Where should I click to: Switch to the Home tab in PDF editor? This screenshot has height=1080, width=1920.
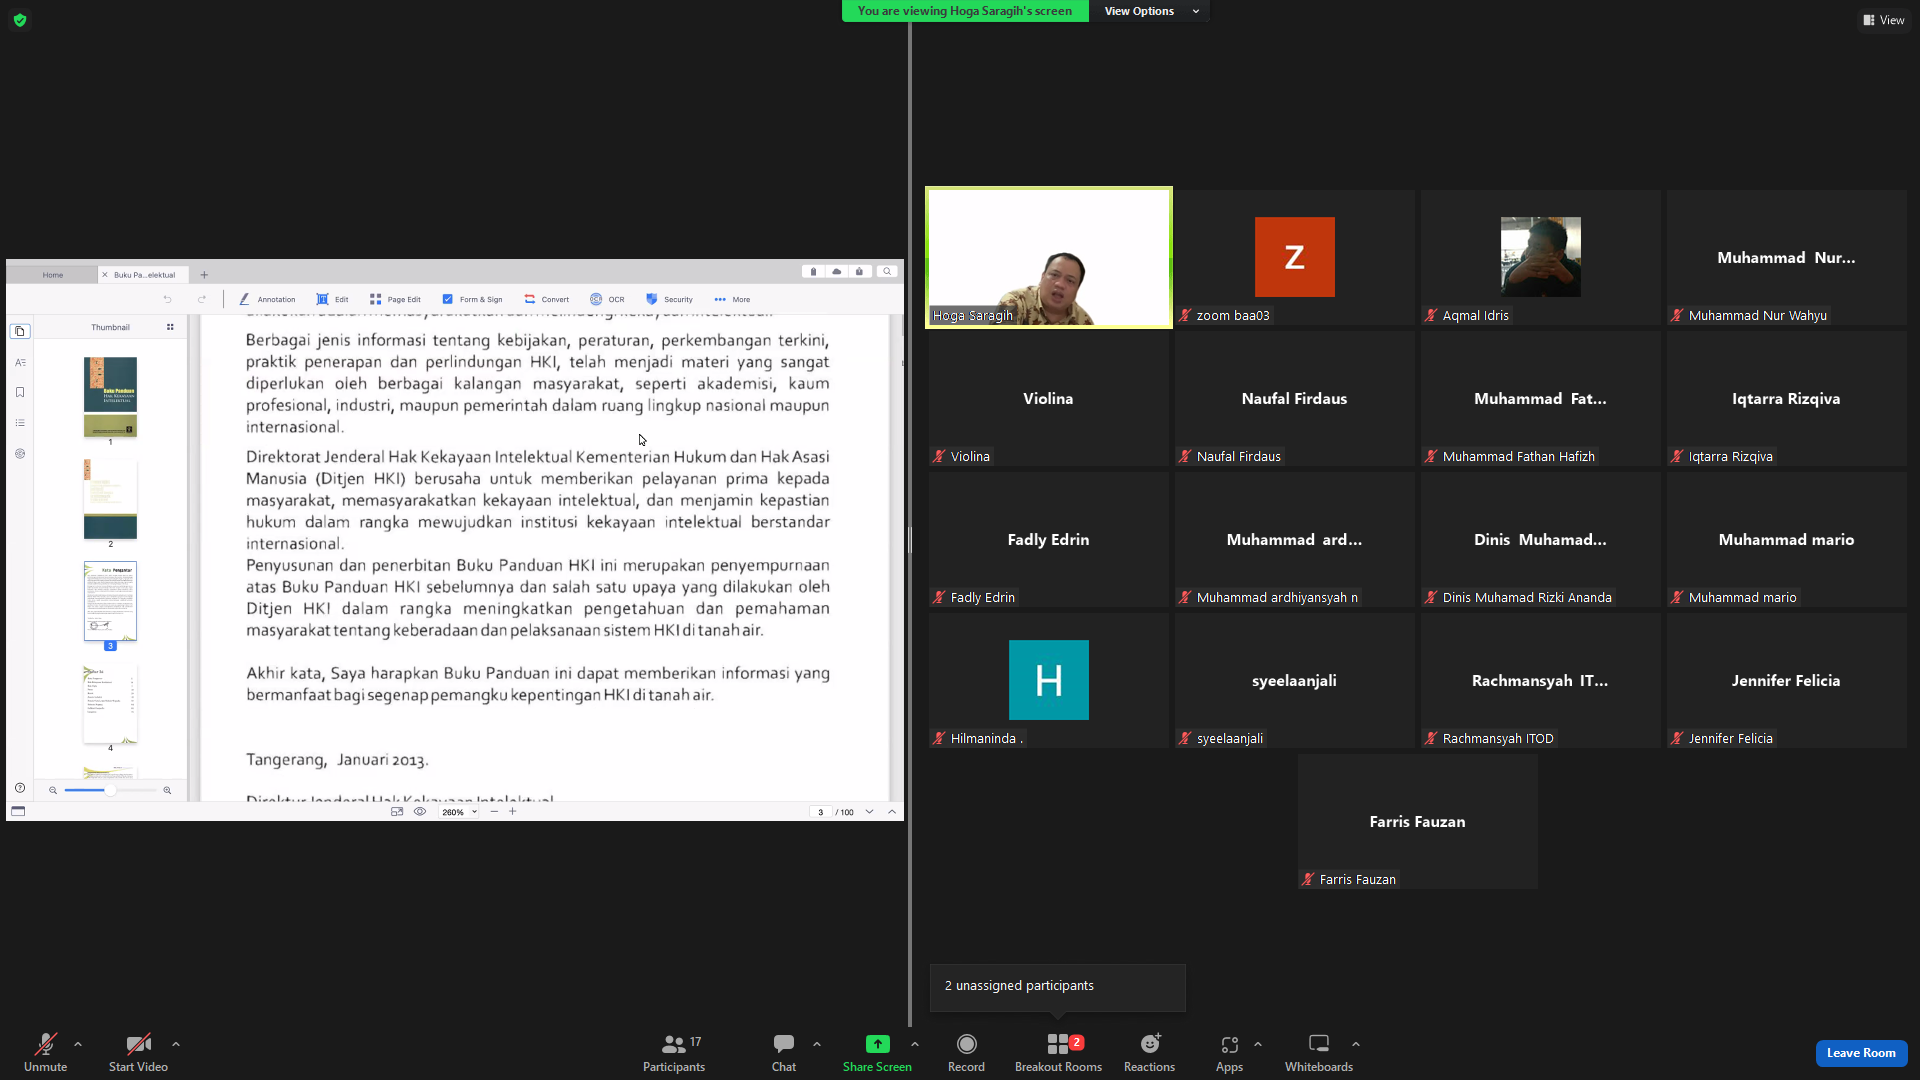[x=53, y=274]
